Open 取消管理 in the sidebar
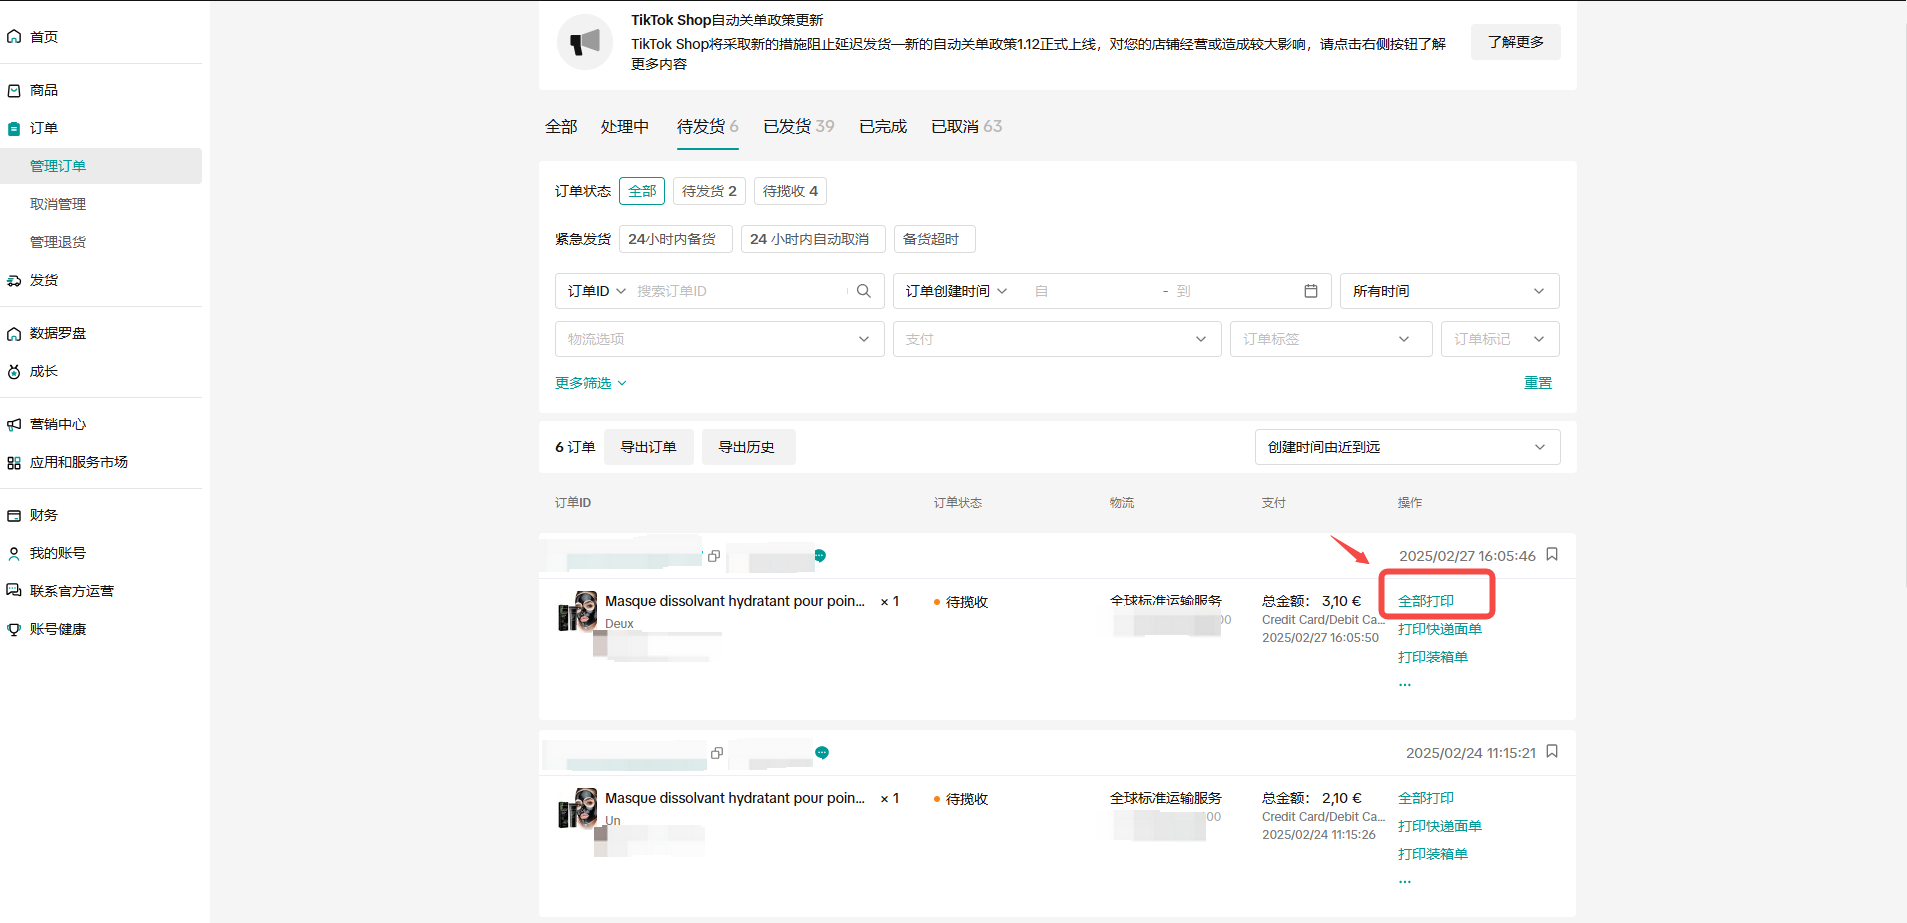The width and height of the screenshot is (1907, 923). pyautogui.click(x=58, y=204)
